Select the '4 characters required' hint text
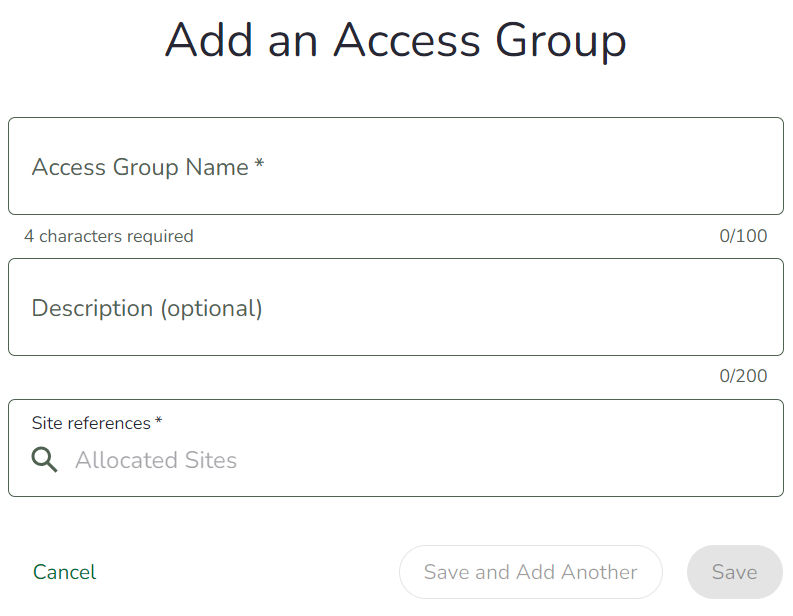Viewport: 793px width, 616px height. click(x=109, y=237)
